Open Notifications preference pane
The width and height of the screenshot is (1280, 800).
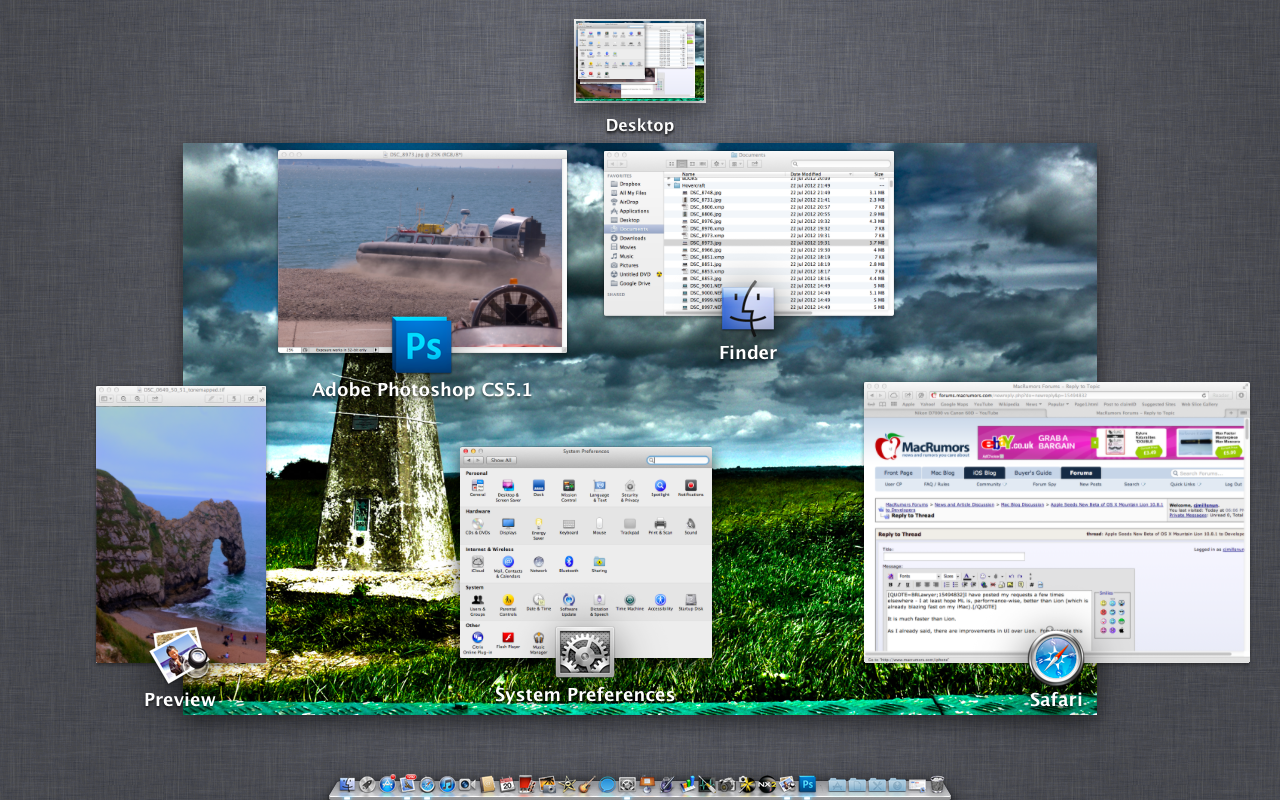[691, 489]
